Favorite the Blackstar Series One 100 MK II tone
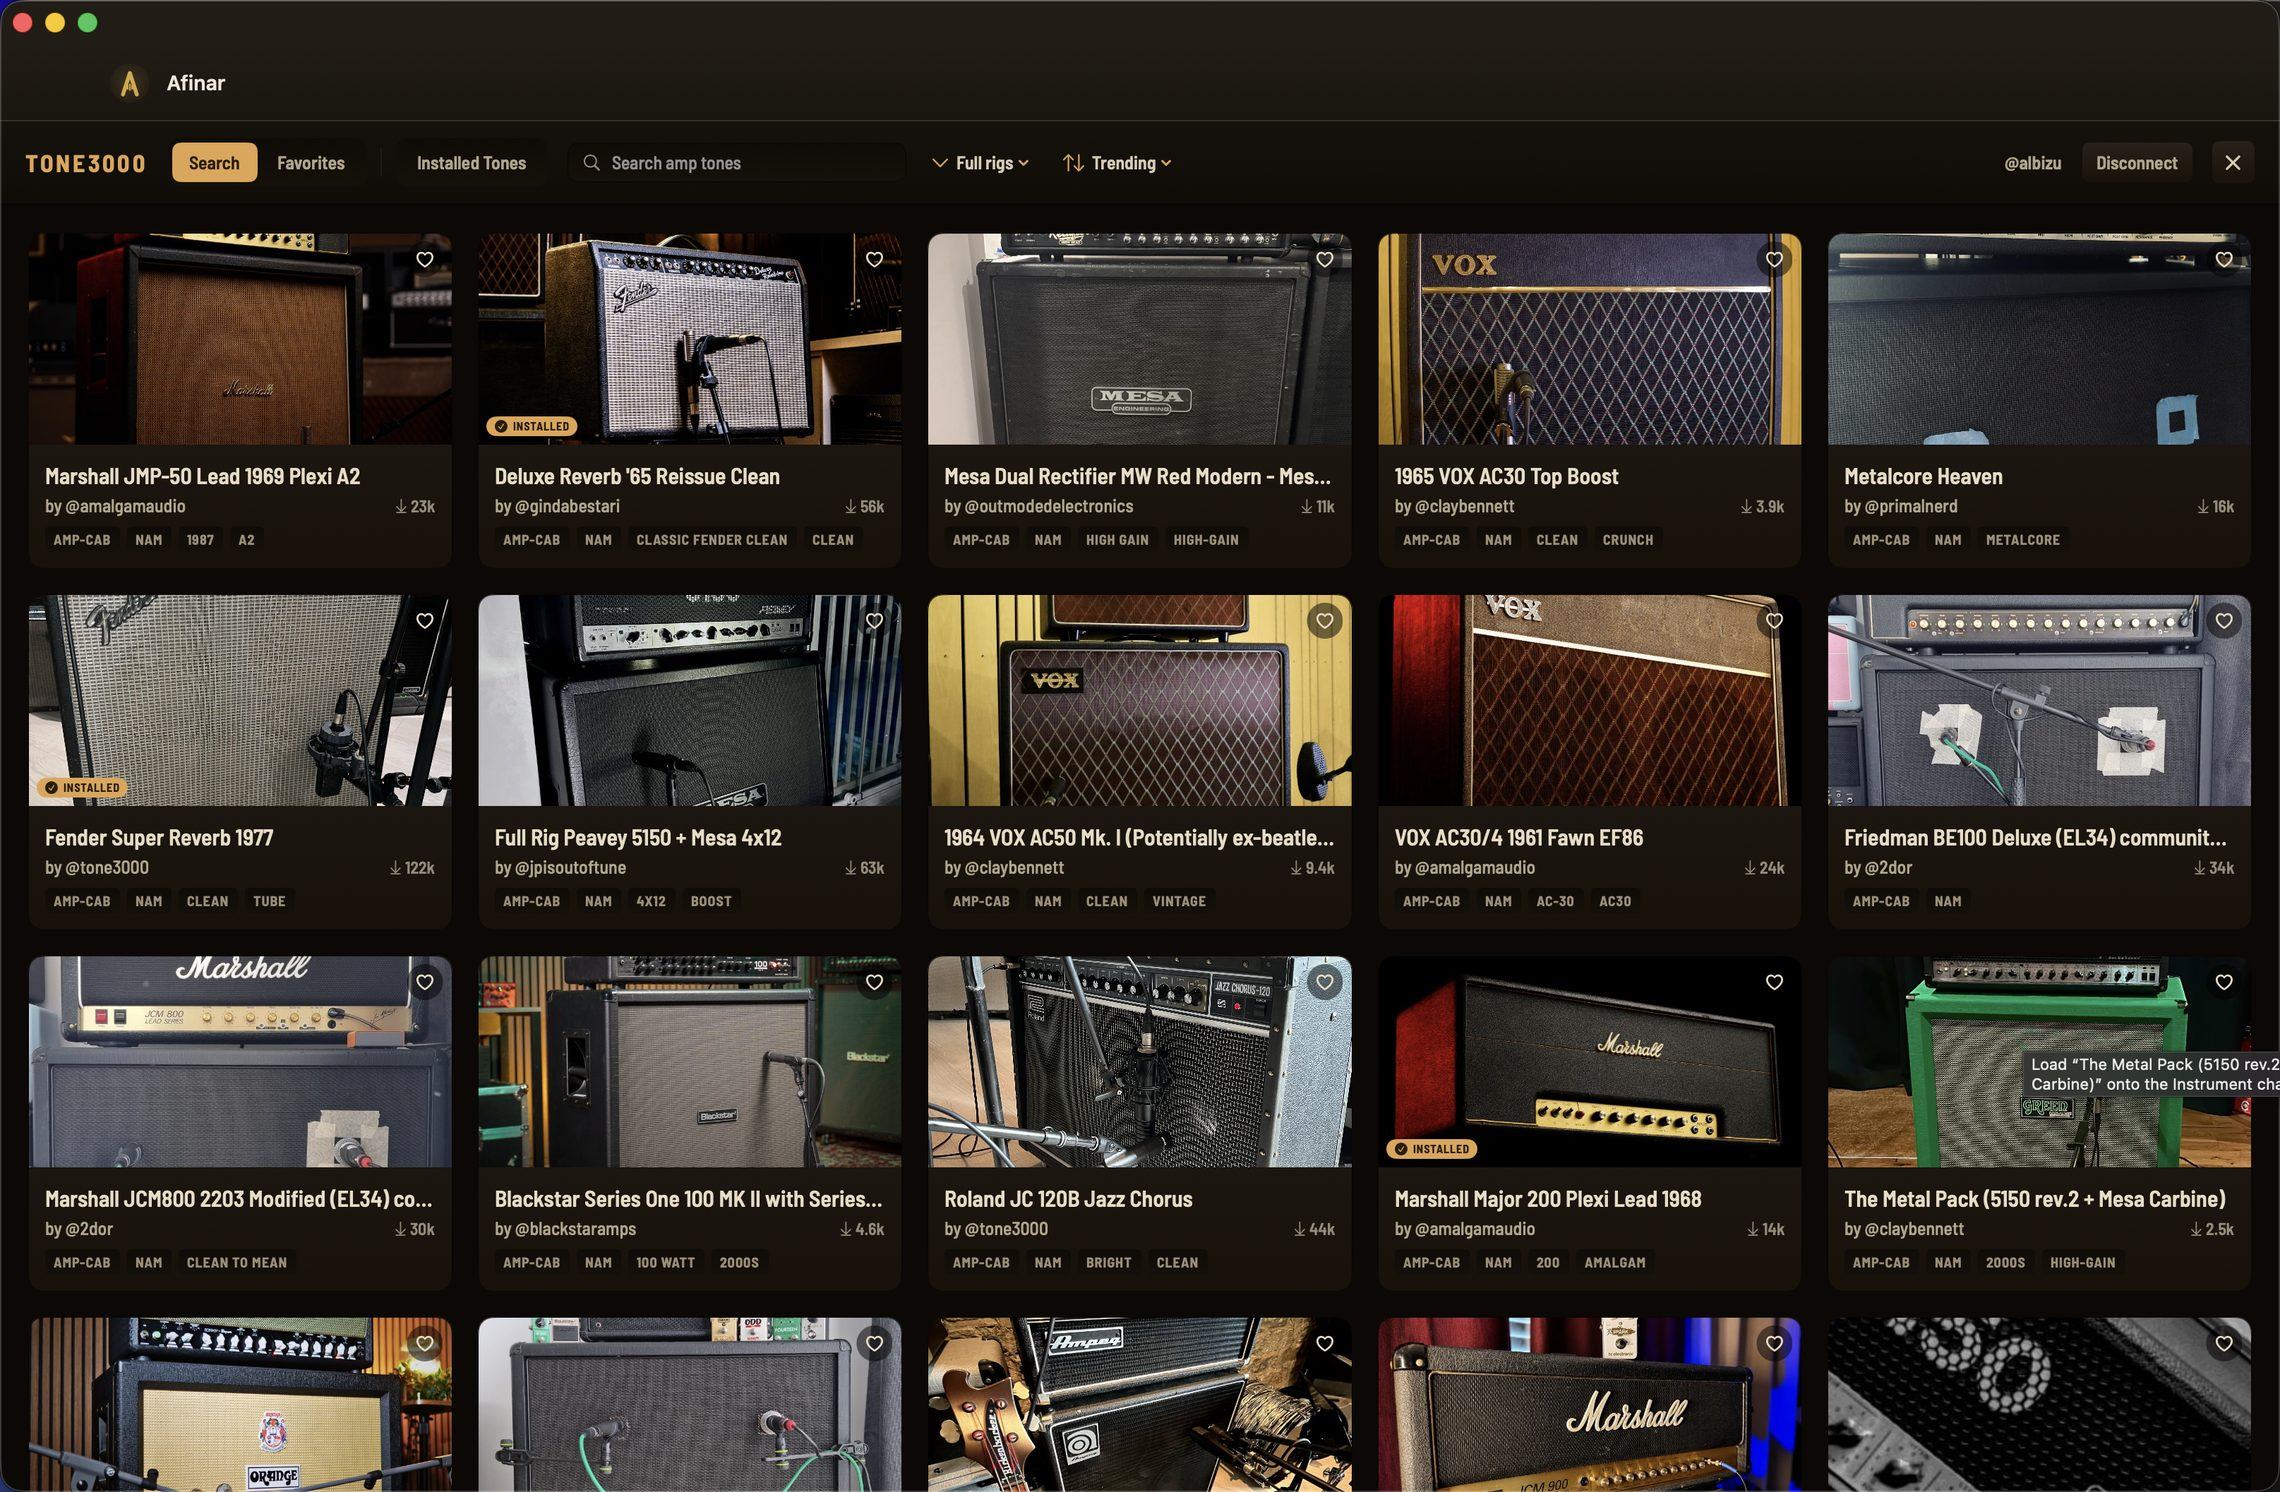The image size is (2280, 1492). pos(874,982)
